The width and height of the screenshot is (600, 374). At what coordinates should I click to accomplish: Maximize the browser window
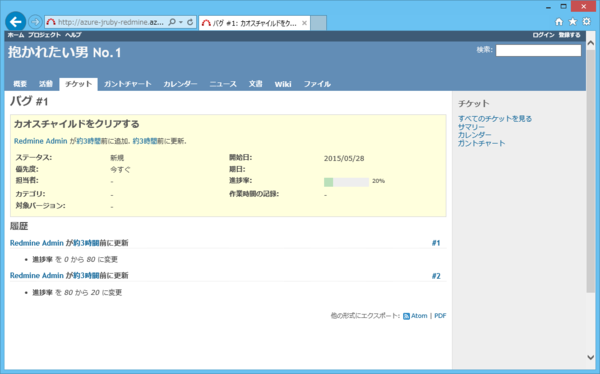(564, 7)
